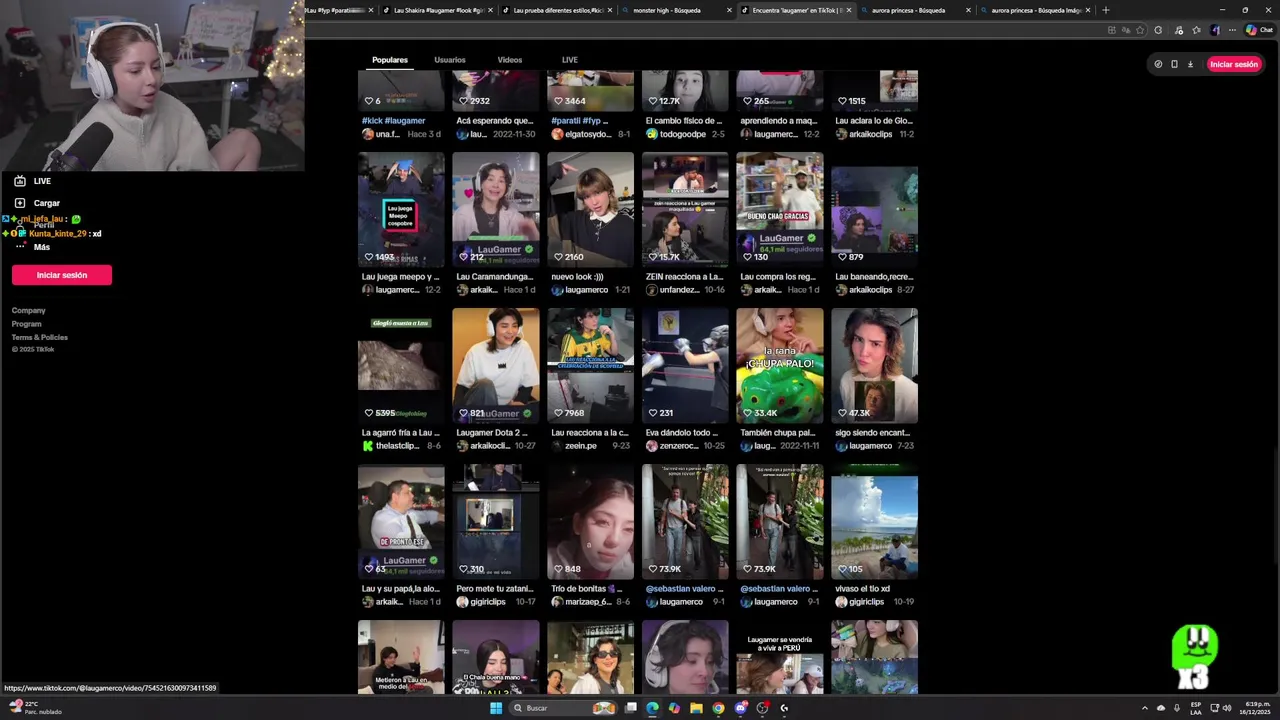Open 'Lau y su papá' video thumbnail

click(401, 521)
